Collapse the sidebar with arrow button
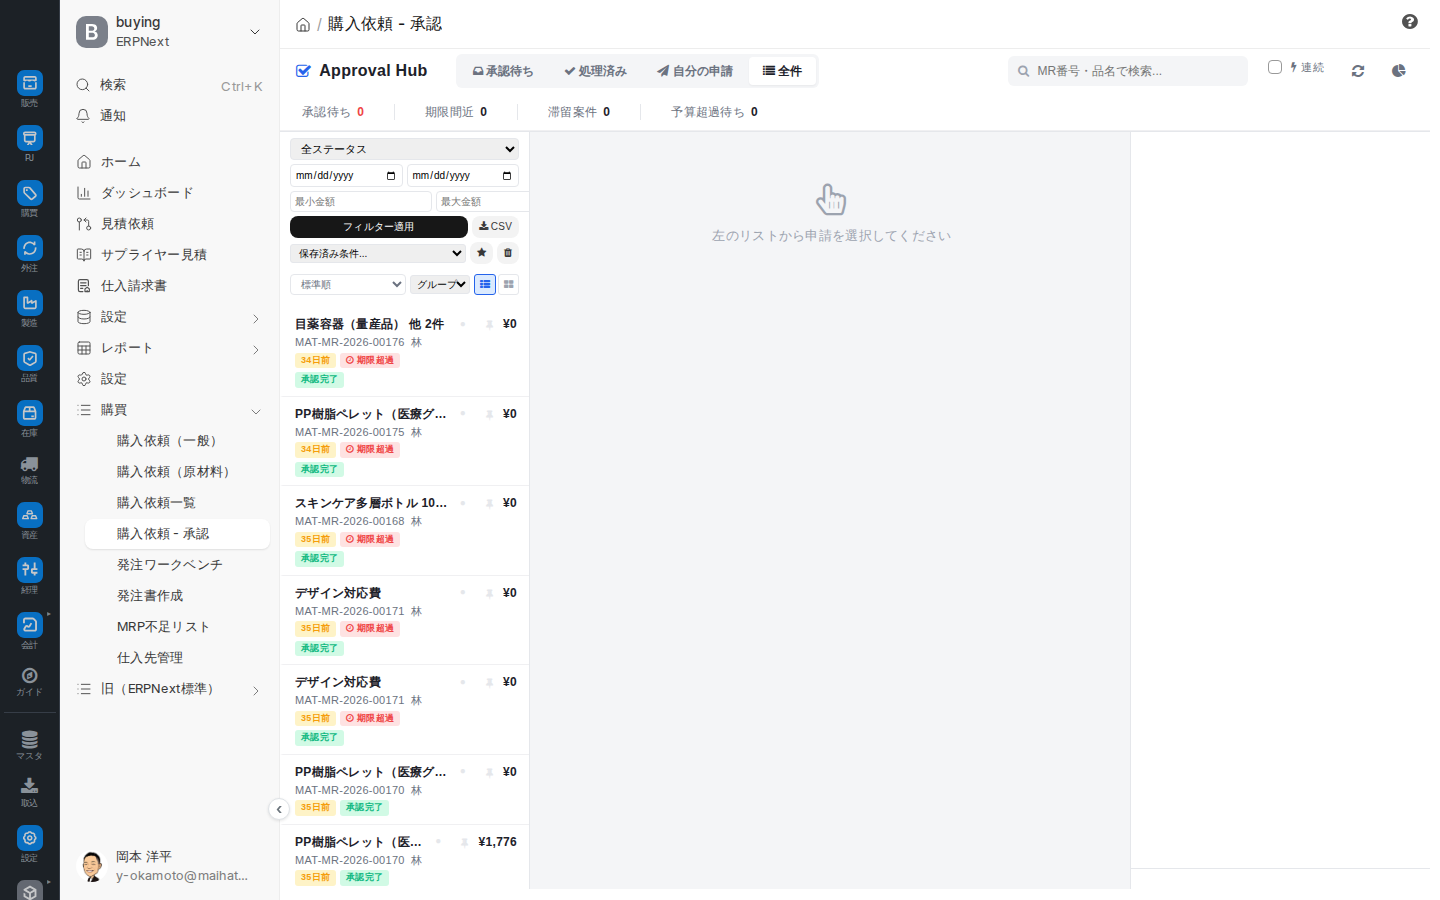Image resolution: width=1440 pixels, height=900 pixels. tap(279, 809)
